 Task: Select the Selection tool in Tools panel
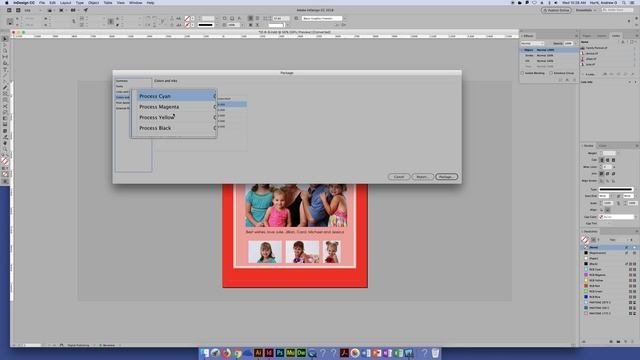(5, 39)
